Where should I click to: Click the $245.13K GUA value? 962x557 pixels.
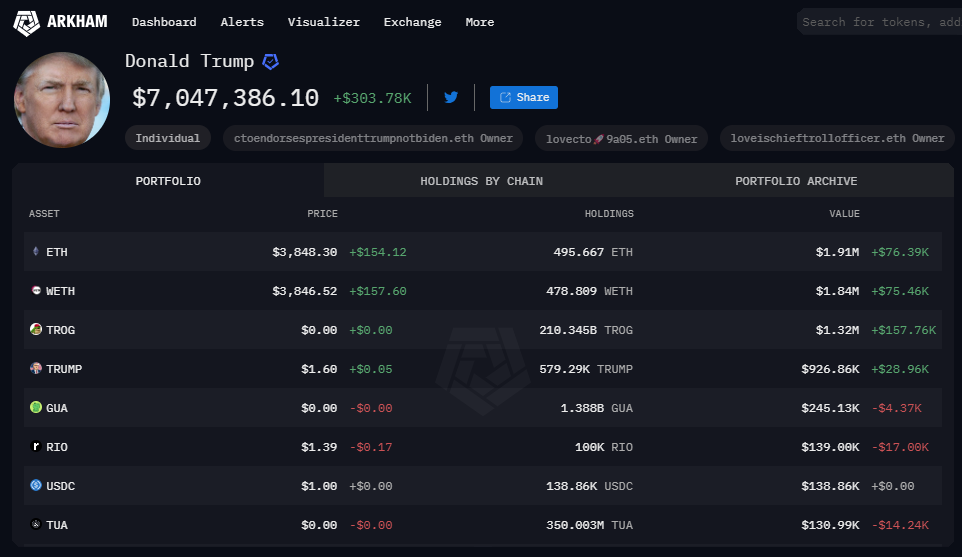[831, 408]
